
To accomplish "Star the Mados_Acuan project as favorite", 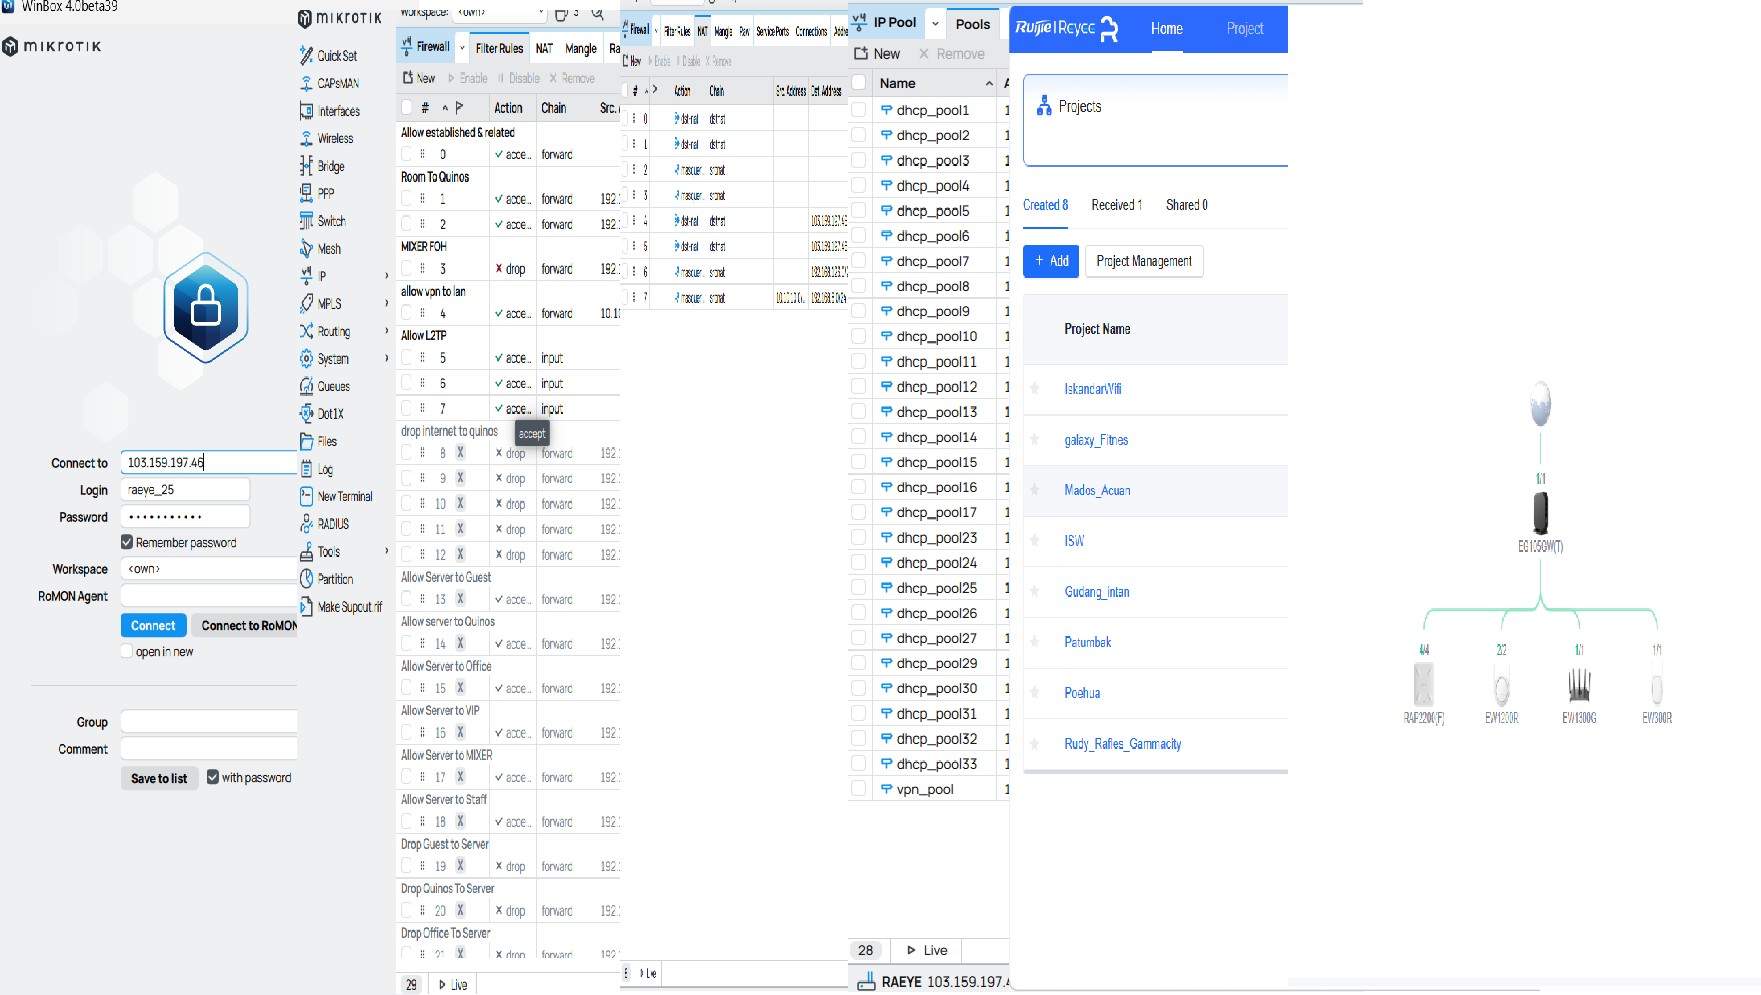I will (x=1035, y=491).
